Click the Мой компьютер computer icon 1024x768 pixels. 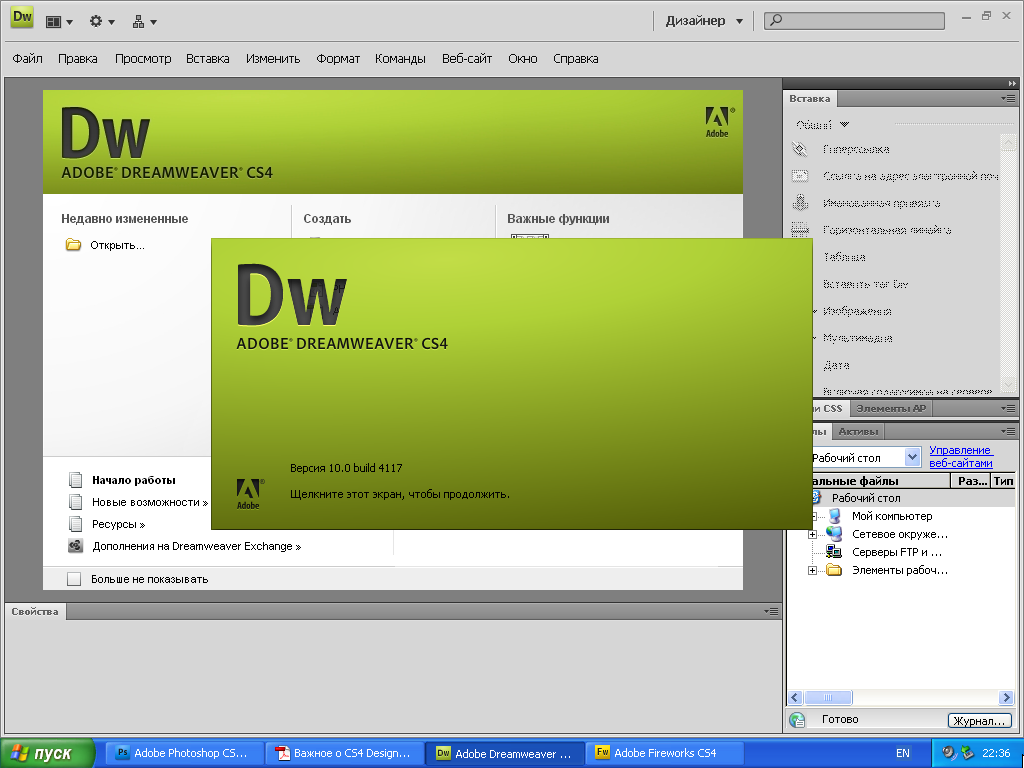(834, 516)
